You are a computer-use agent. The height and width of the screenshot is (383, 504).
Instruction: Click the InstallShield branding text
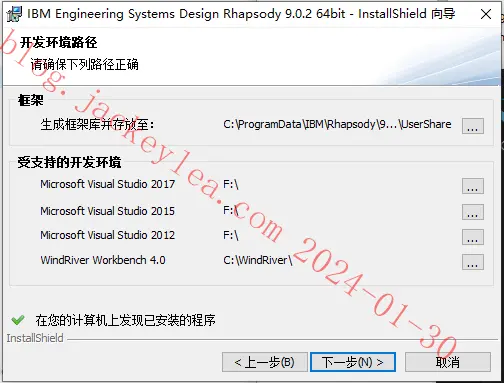click(35, 338)
